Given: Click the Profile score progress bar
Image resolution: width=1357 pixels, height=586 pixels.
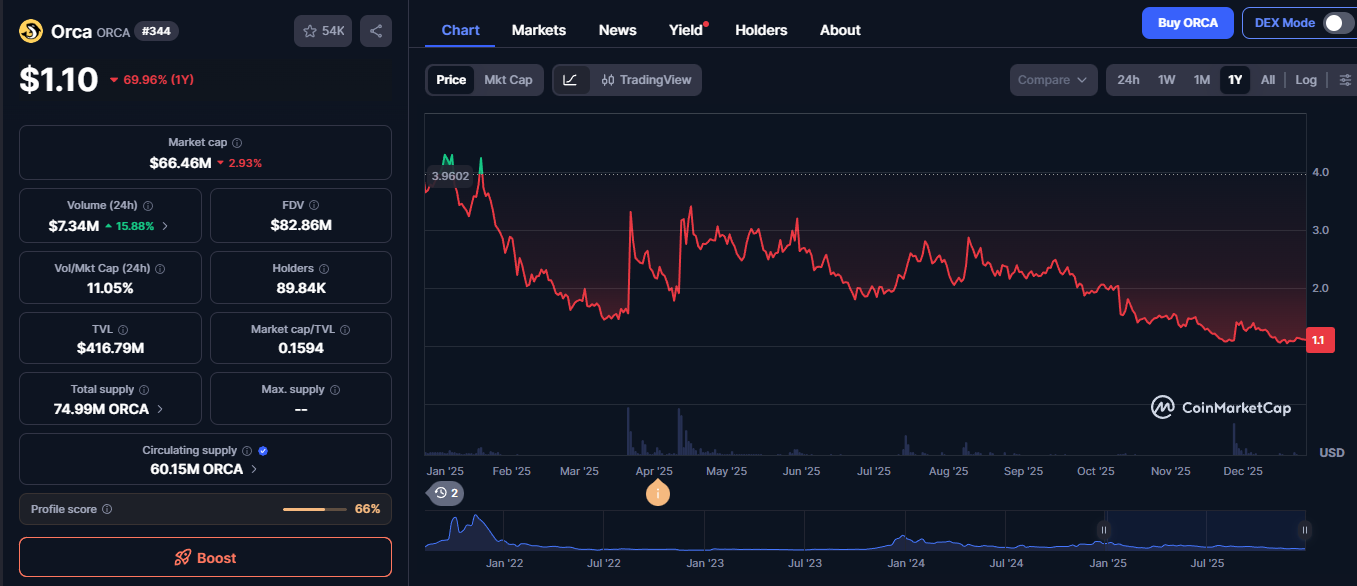Looking at the screenshot, I should pos(315,508).
